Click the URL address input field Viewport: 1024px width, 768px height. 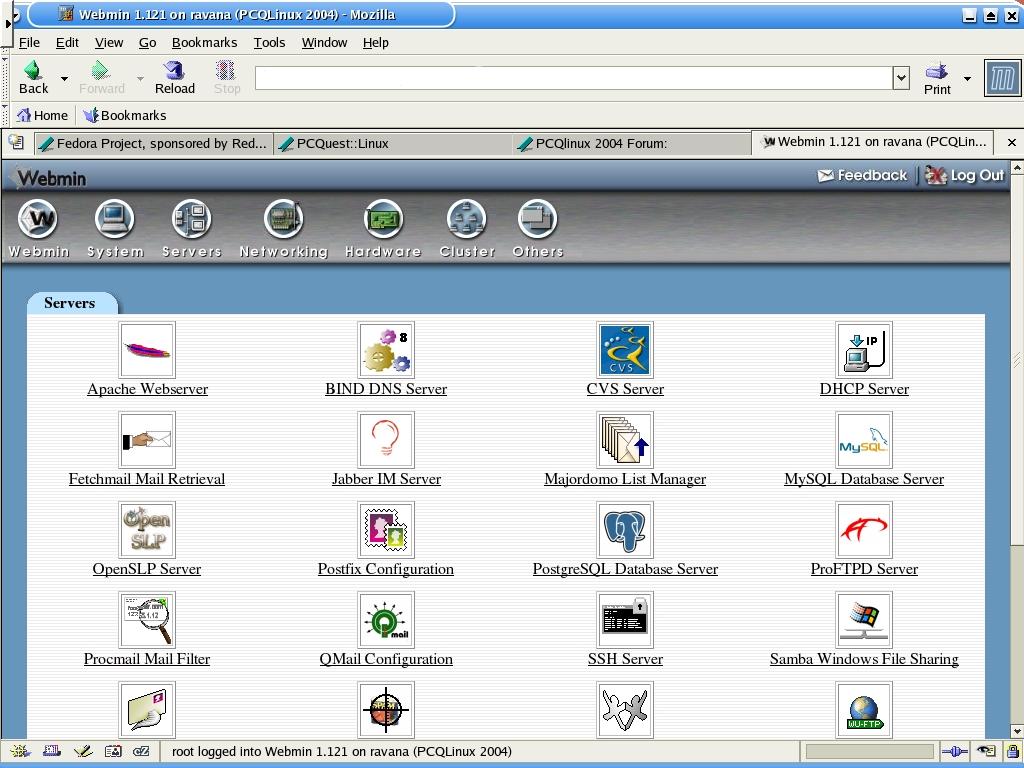[x=573, y=78]
